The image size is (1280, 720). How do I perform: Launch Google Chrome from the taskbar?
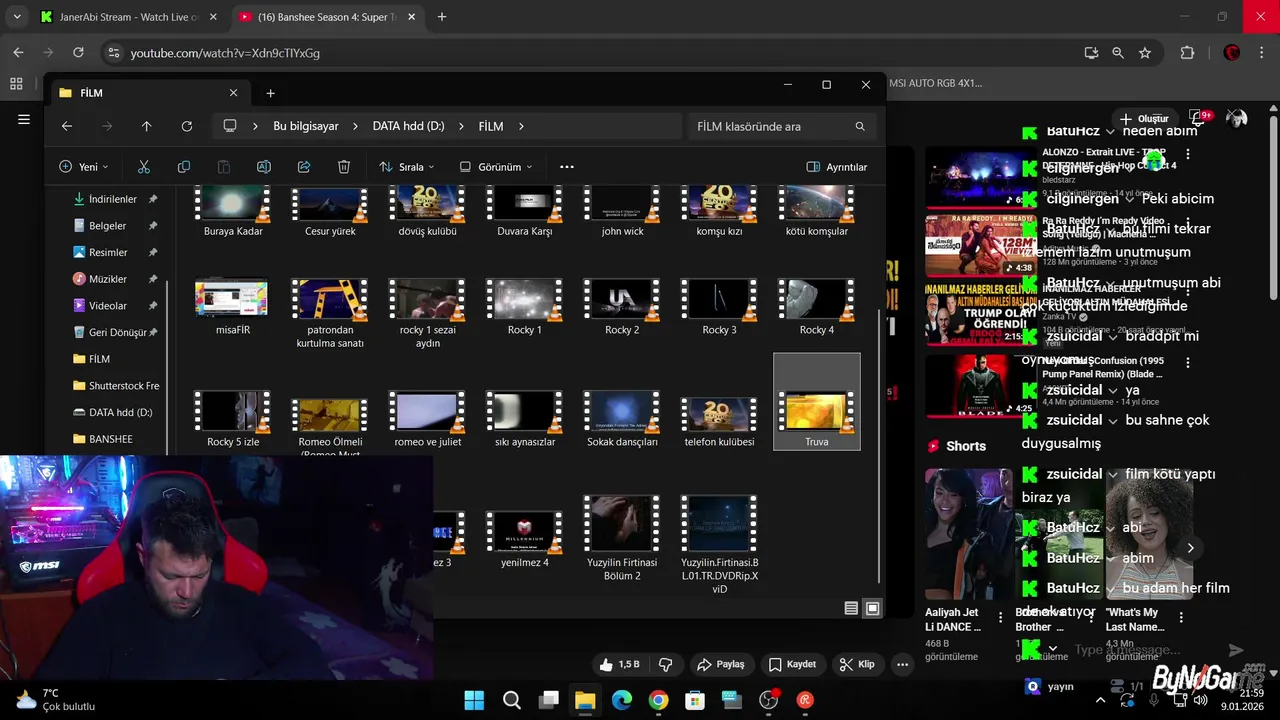(x=658, y=700)
